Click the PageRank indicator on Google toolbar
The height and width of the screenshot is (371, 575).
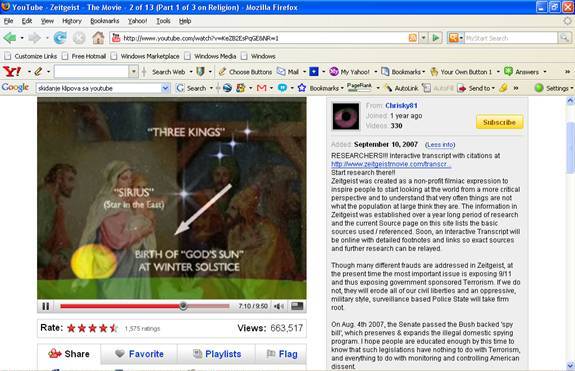tap(359, 87)
